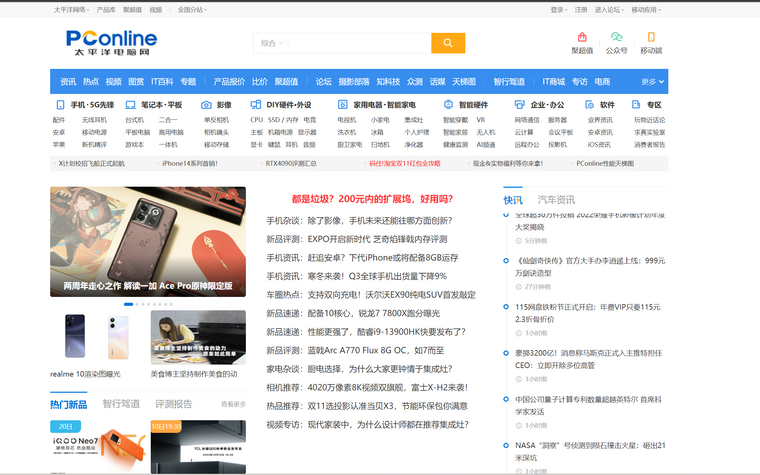Click the 登录 login link
760x475 pixels.
pos(558,10)
